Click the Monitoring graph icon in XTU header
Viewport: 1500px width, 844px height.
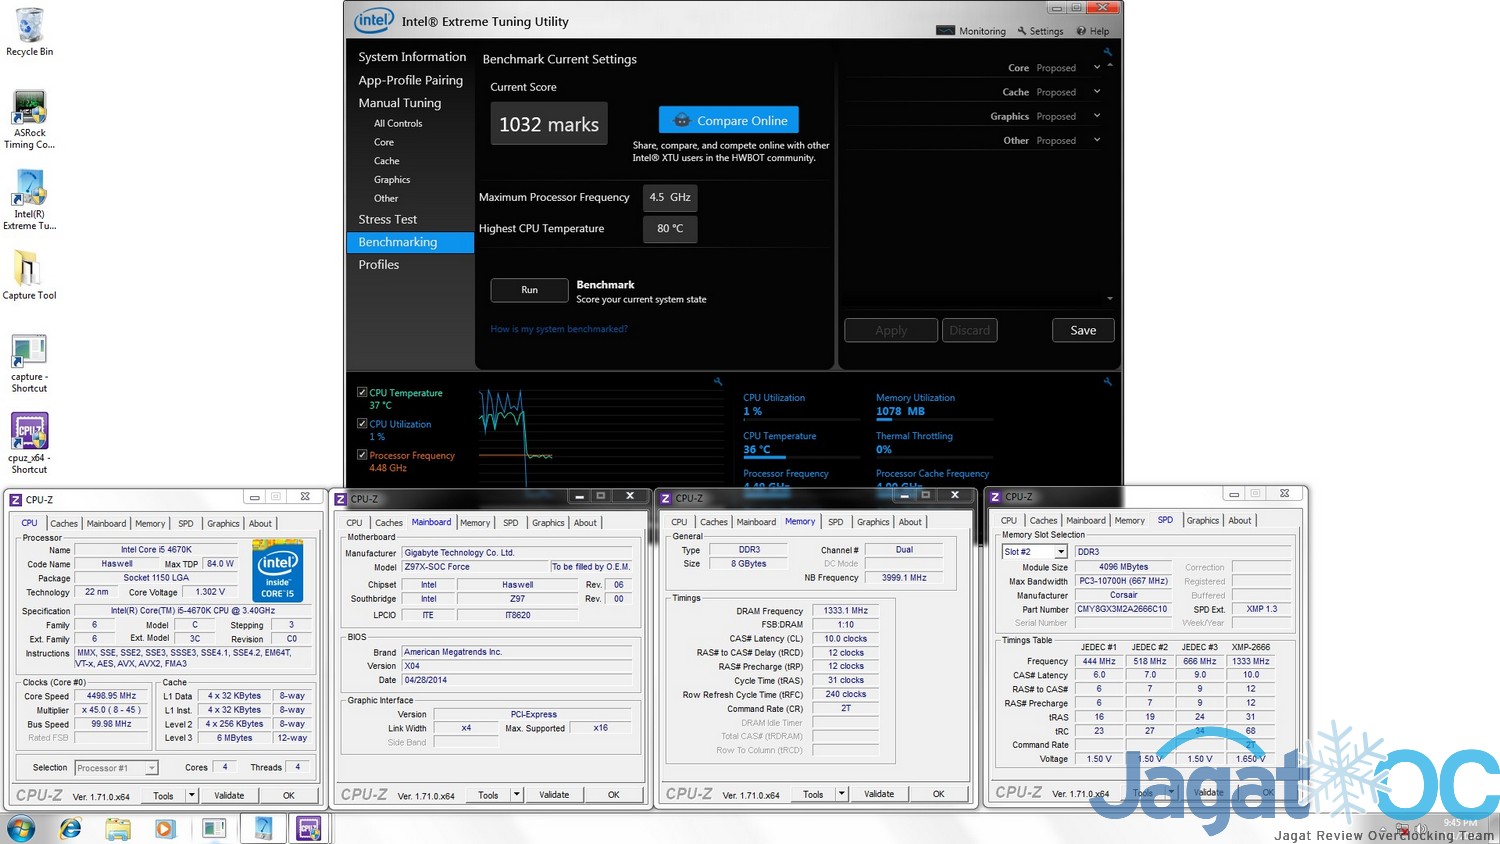tap(945, 30)
